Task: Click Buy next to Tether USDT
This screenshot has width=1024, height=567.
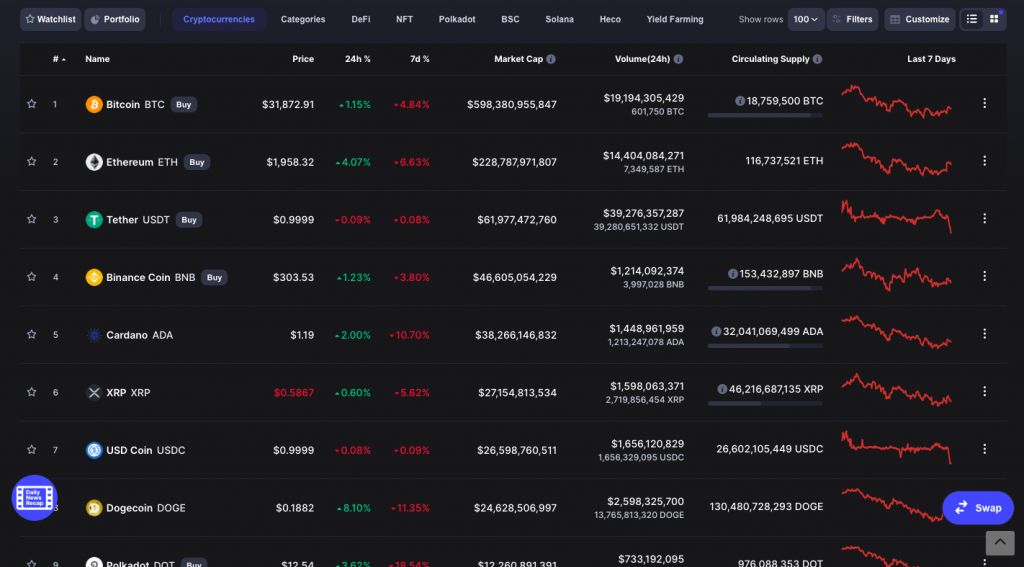Action: click(x=189, y=219)
